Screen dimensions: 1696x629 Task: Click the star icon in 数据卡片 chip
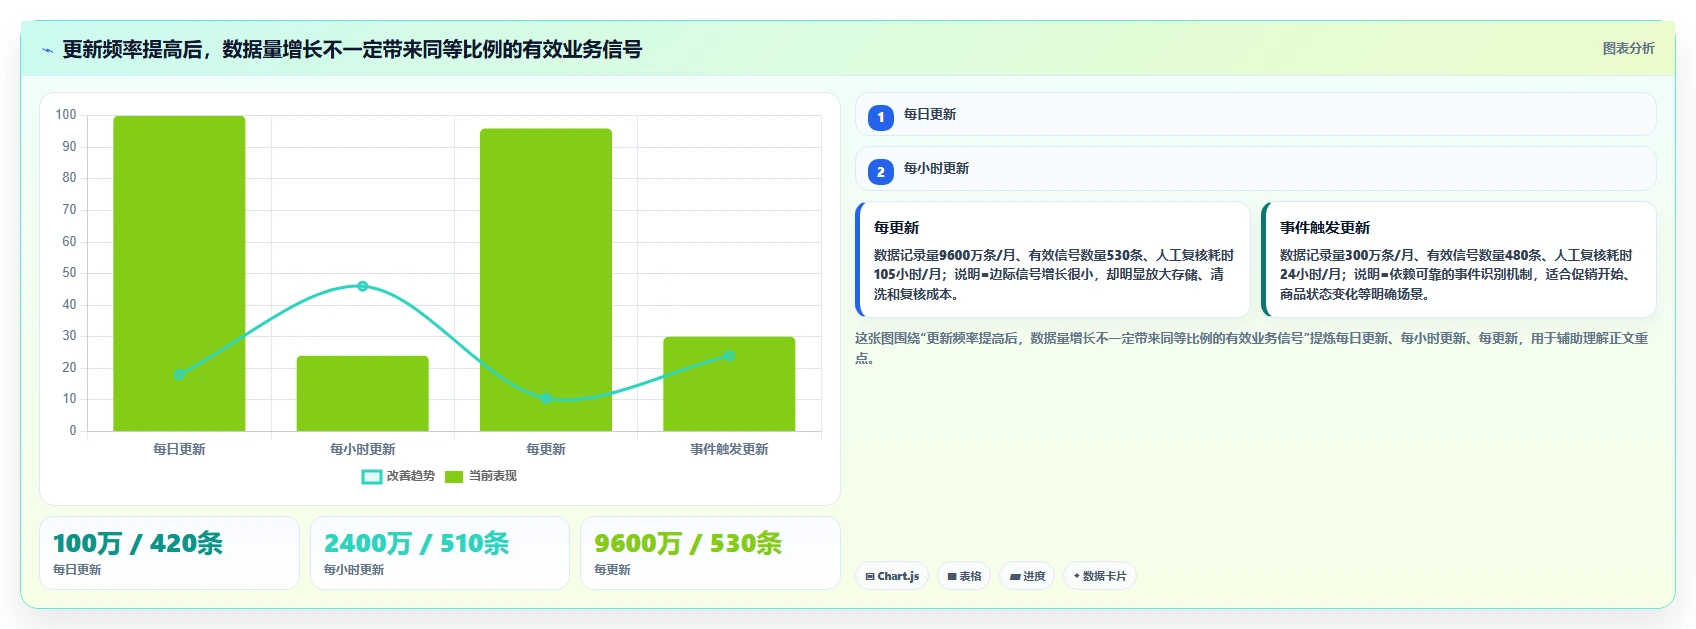coord(1077,576)
